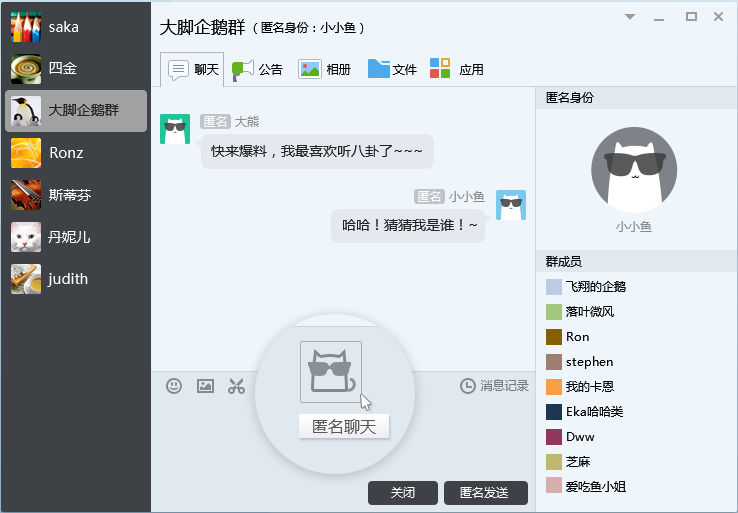
Task: Switch to the 文件 files tab
Action: tap(392, 69)
